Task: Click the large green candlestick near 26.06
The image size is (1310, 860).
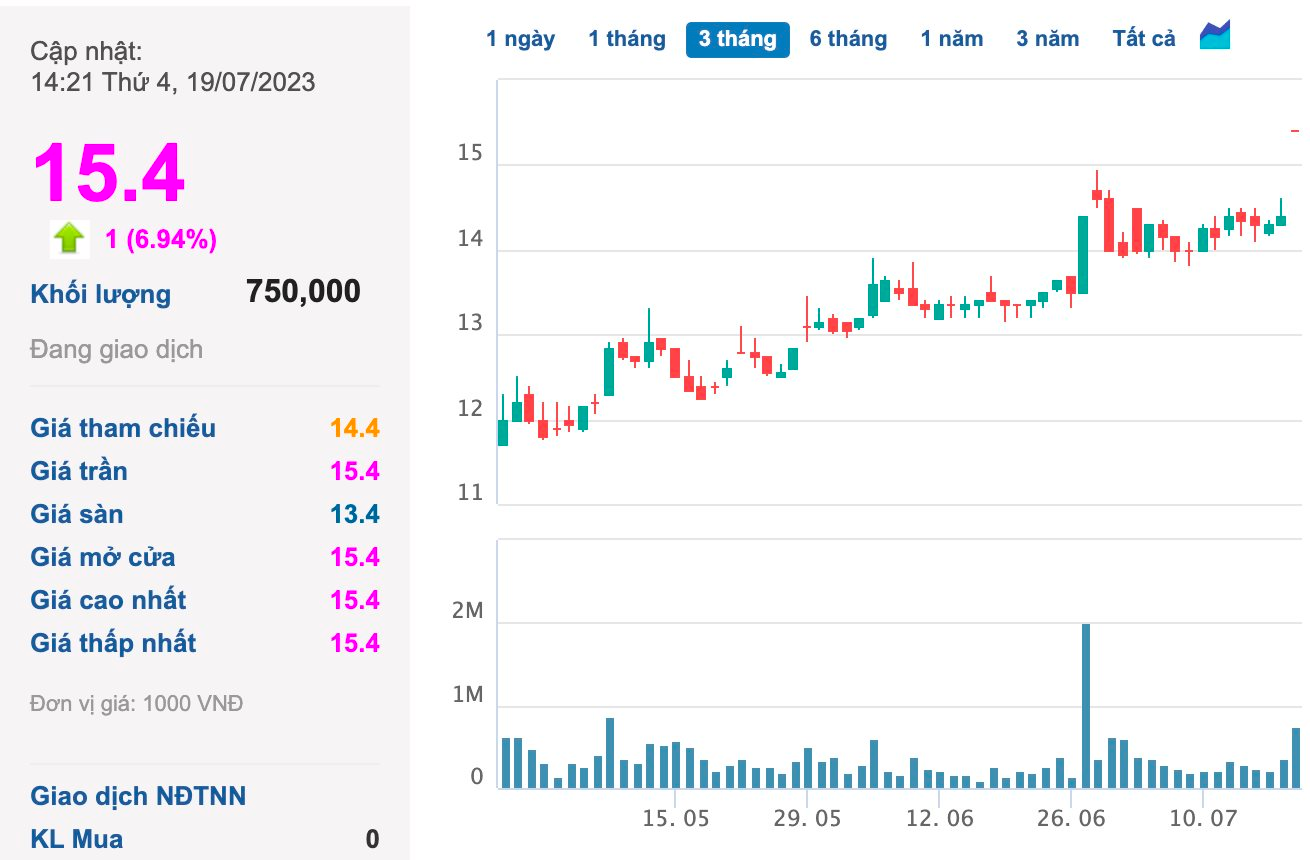Action: [x=1083, y=255]
